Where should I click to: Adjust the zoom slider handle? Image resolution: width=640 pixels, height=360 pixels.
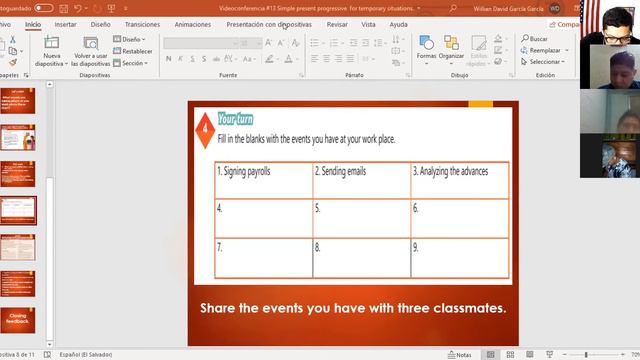click(586, 355)
